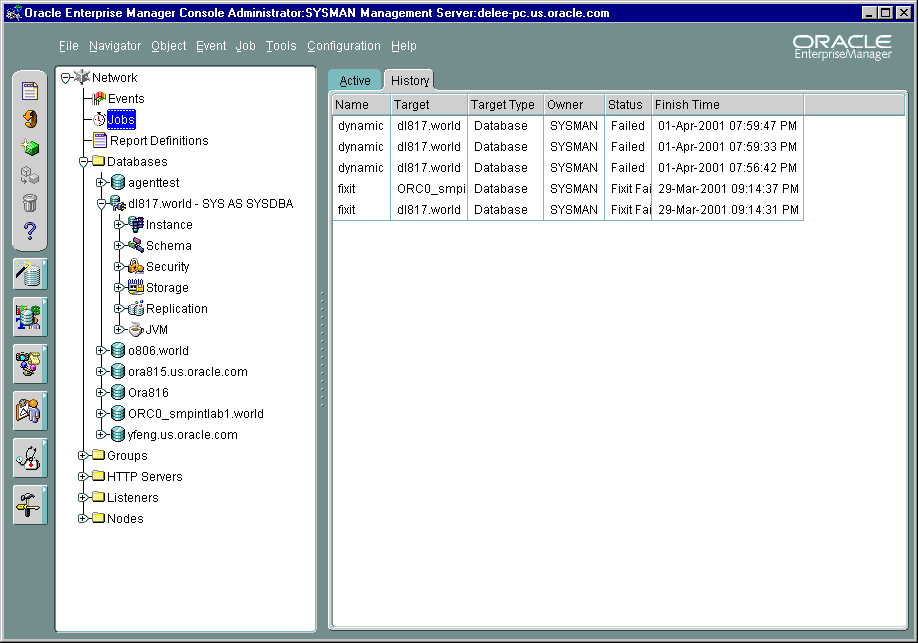Expand the agenttest database node

[101, 183]
